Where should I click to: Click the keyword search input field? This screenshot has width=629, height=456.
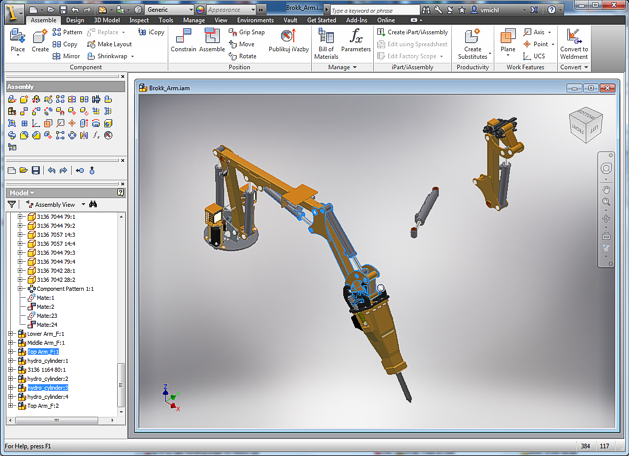(375, 10)
